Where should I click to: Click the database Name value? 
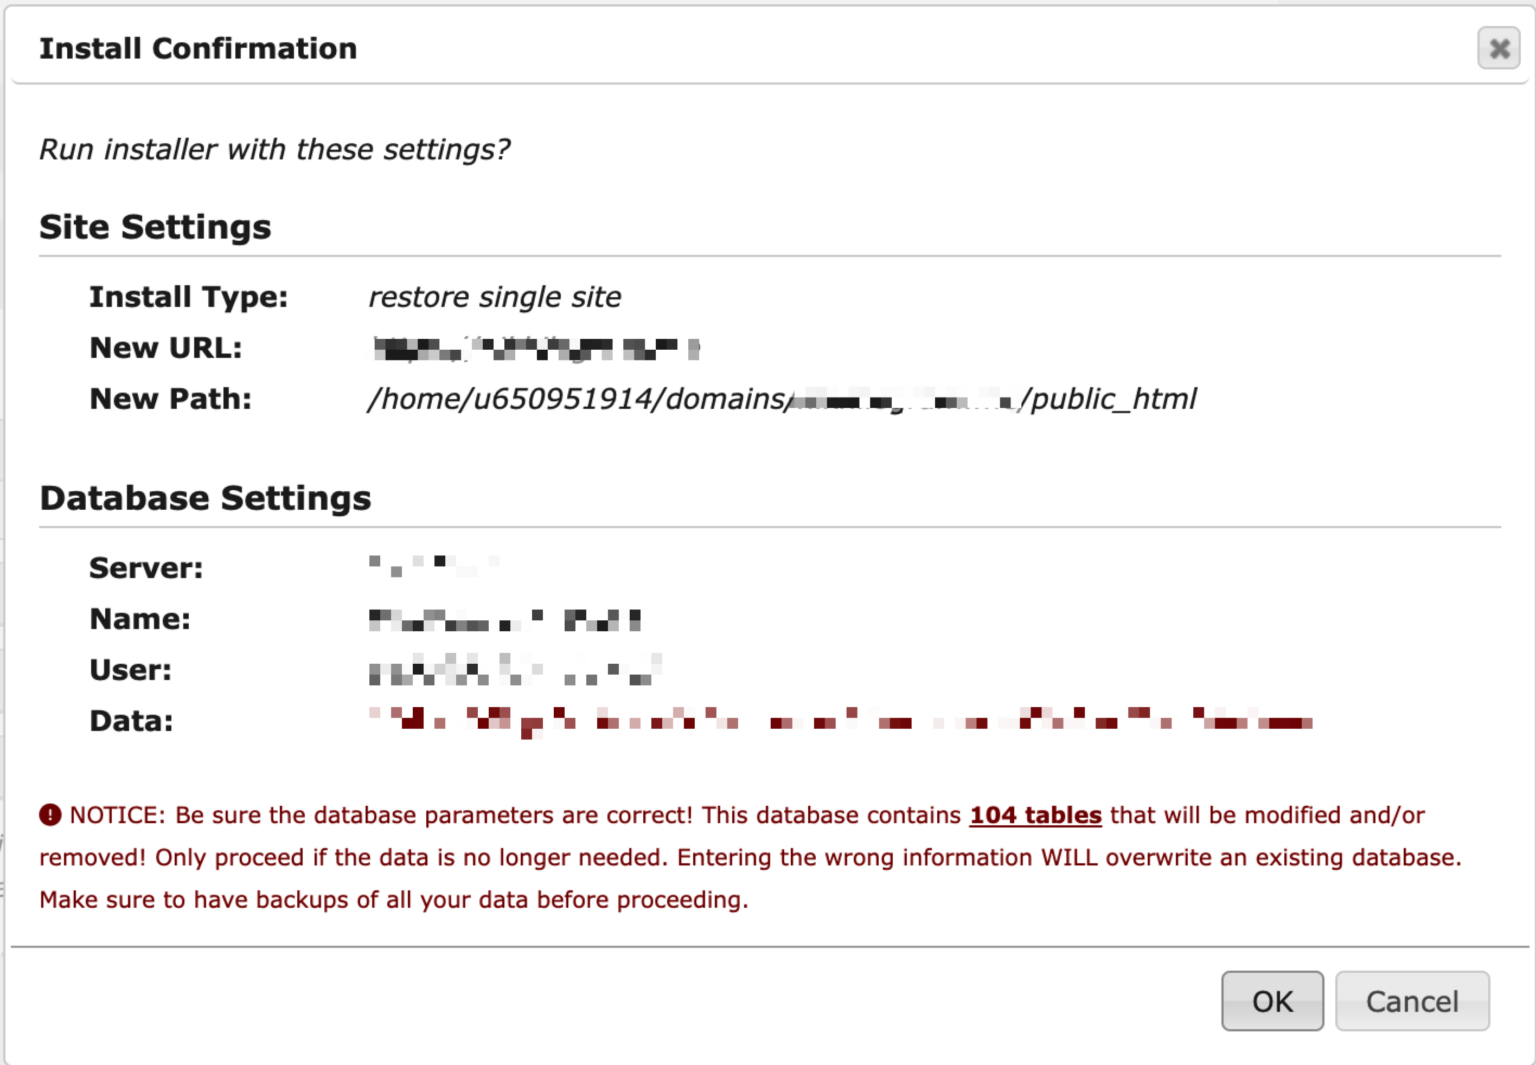click(x=505, y=618)
